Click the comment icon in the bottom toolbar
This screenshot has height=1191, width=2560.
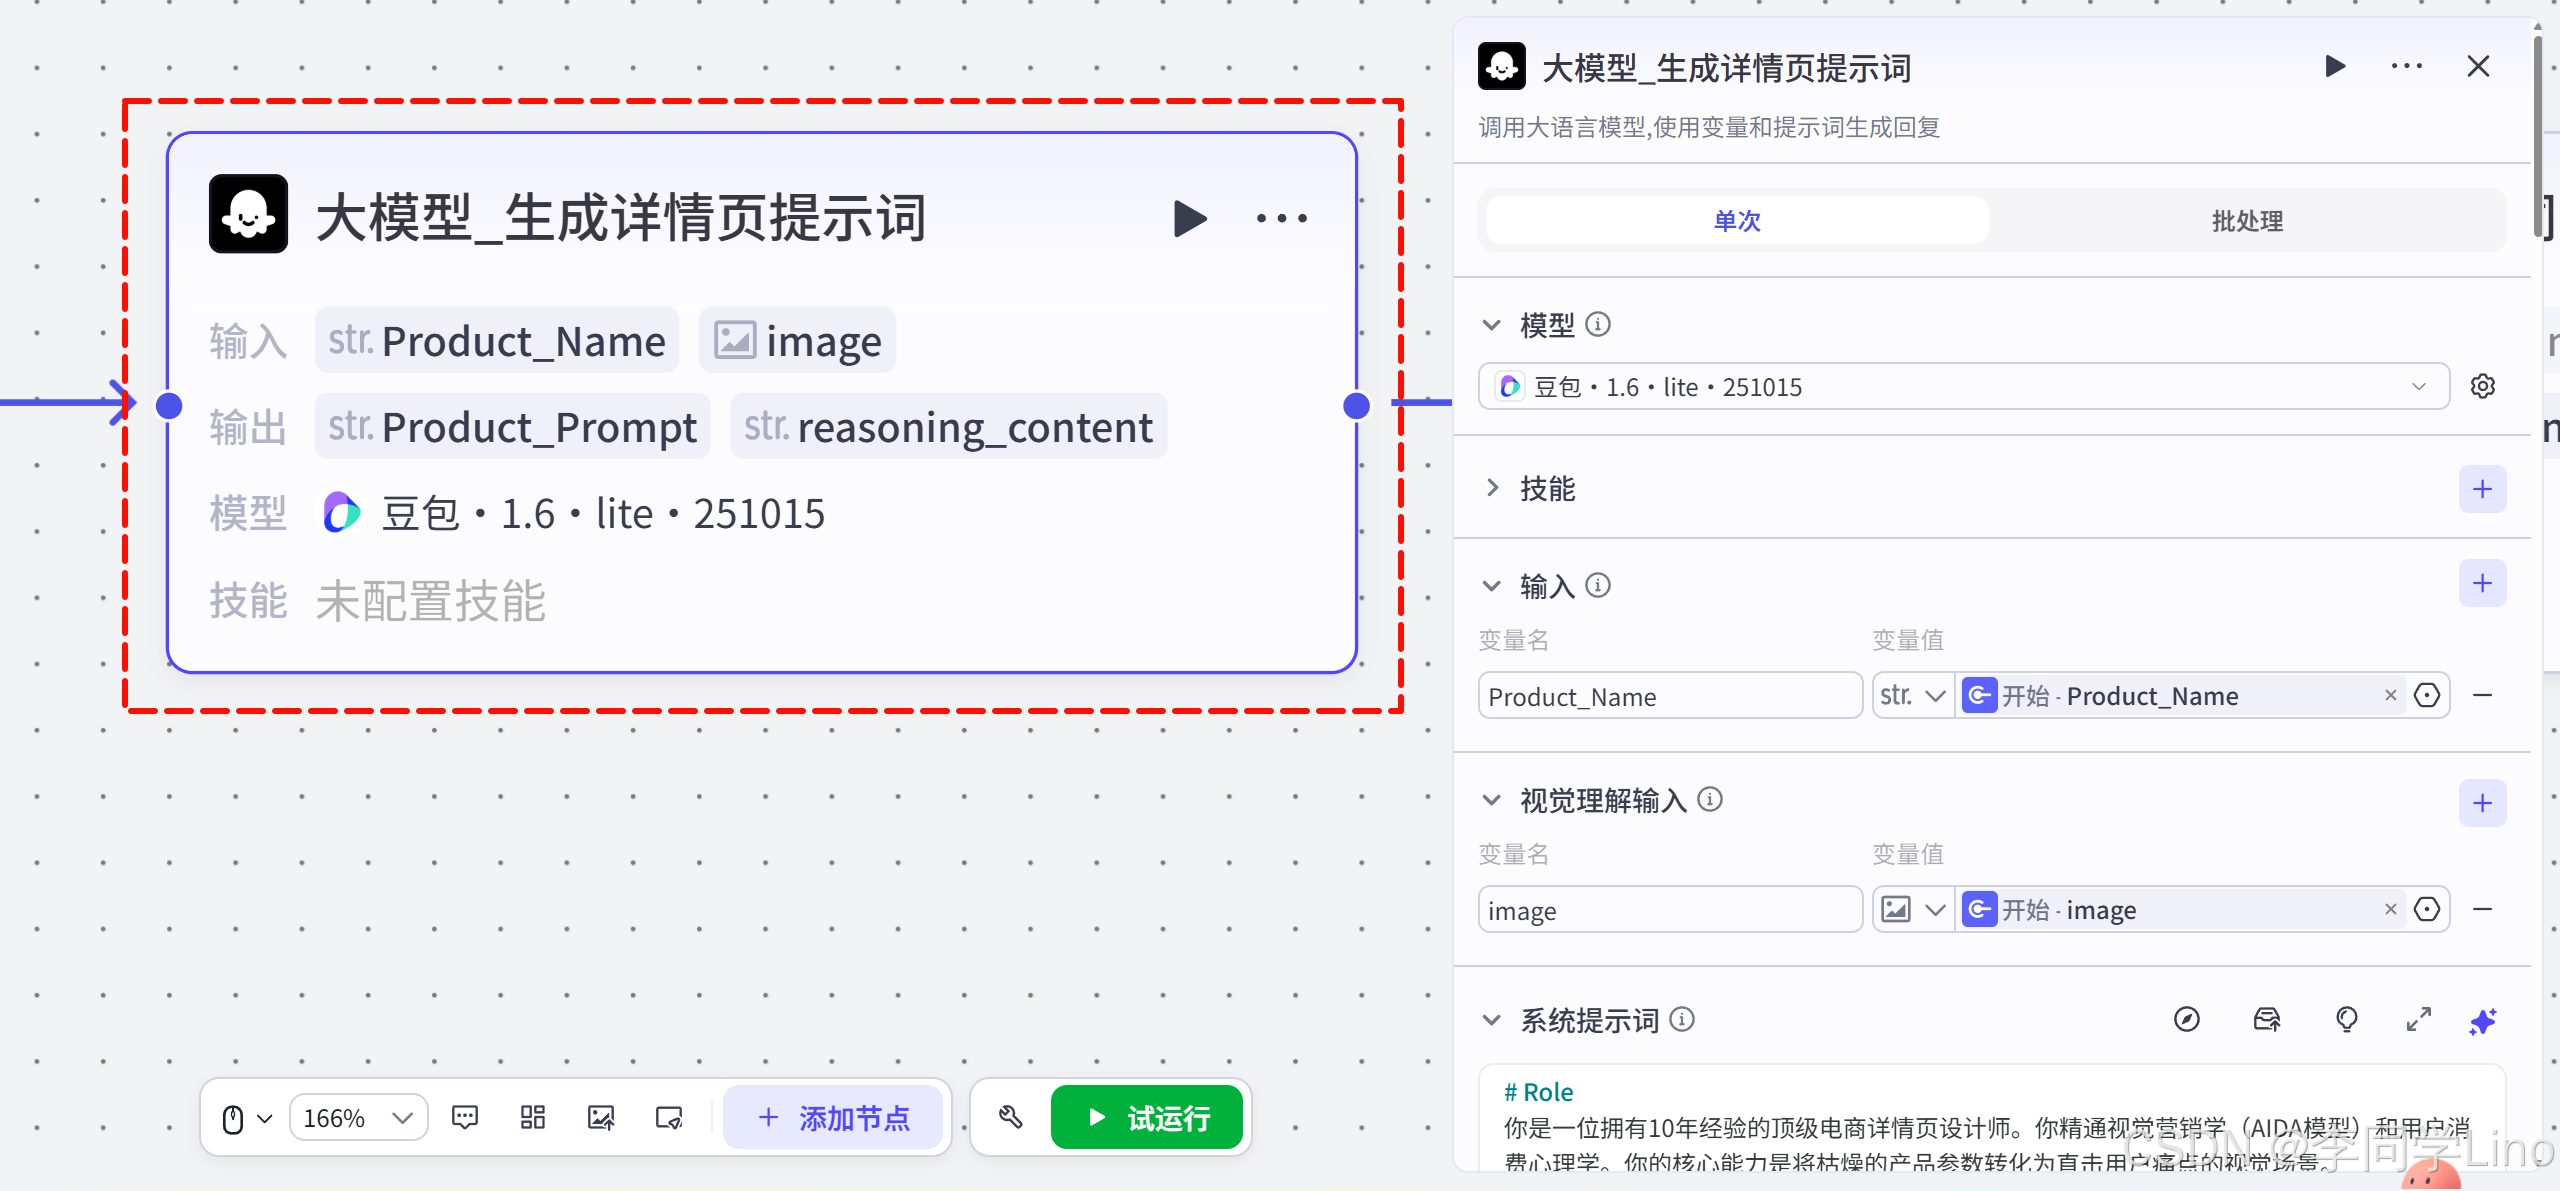tap(465, 1117)
